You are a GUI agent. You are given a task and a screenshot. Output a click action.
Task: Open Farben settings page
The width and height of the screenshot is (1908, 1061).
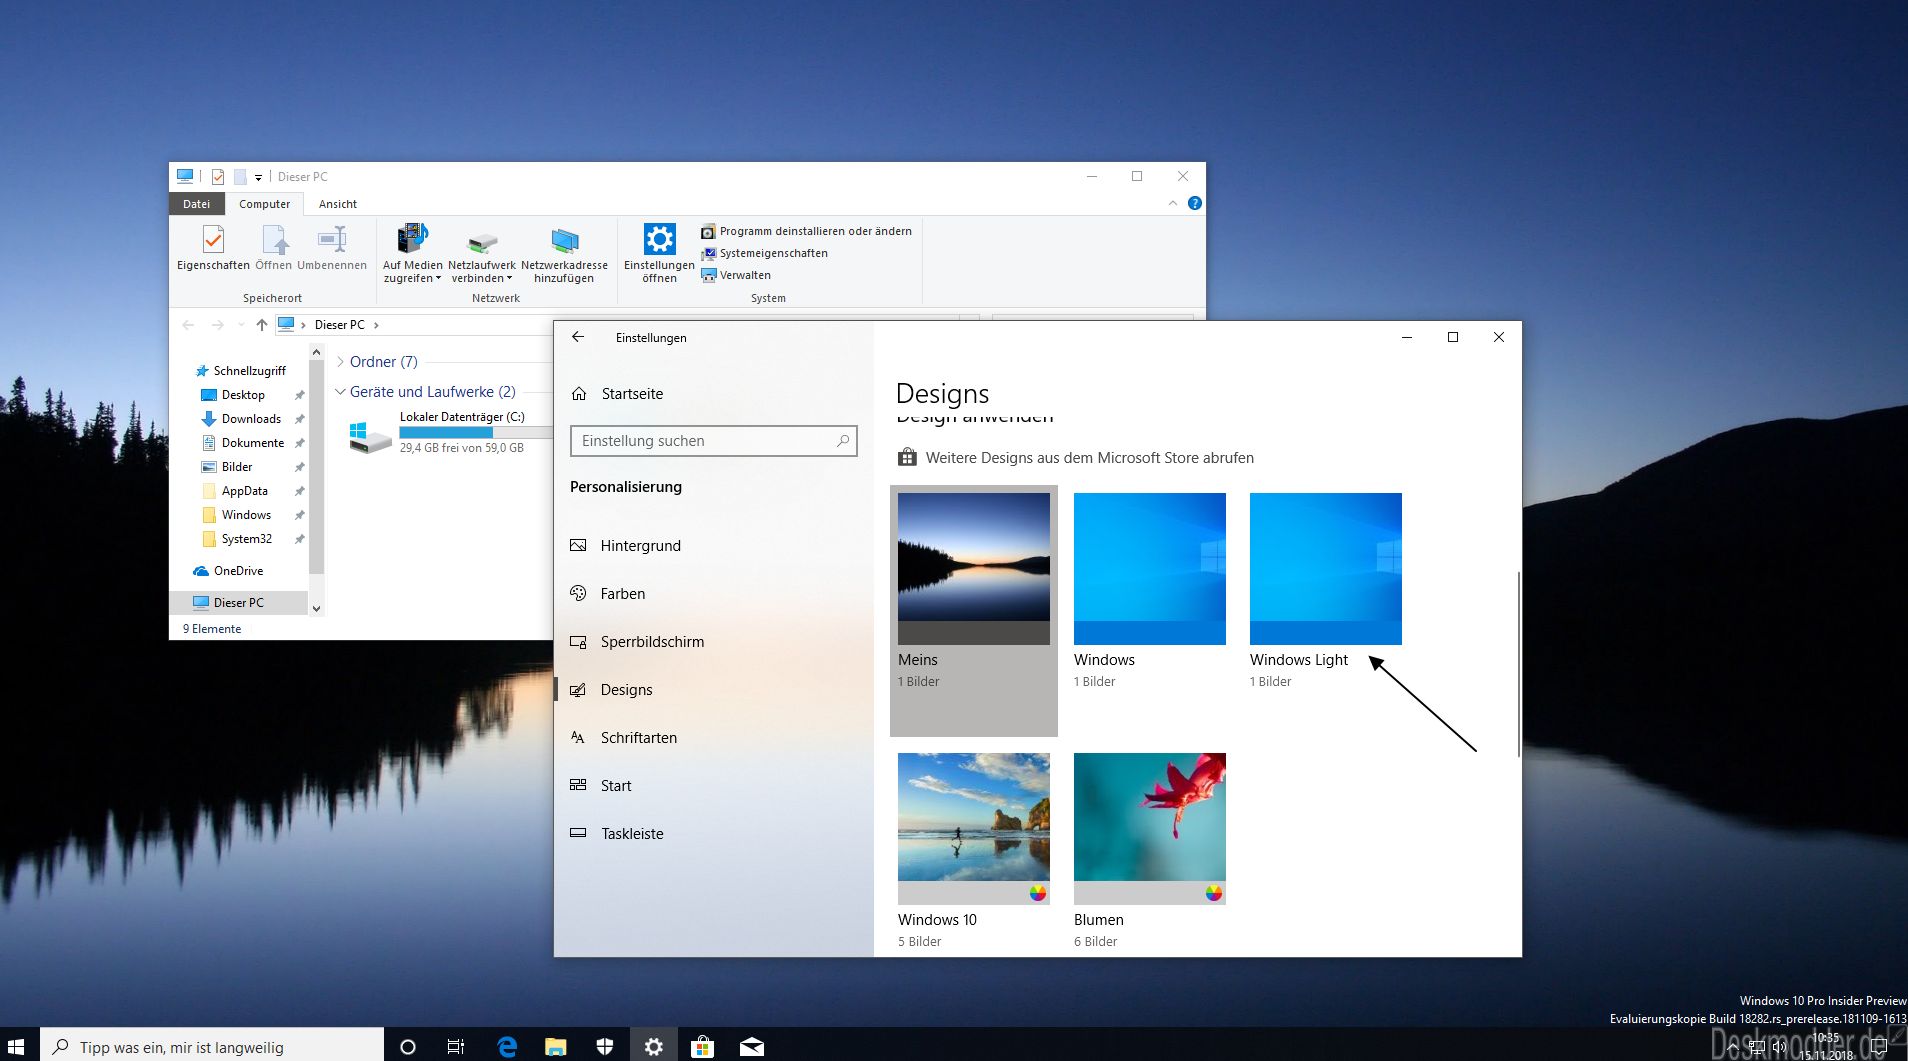pyautogui.click(x=622, y=594)
